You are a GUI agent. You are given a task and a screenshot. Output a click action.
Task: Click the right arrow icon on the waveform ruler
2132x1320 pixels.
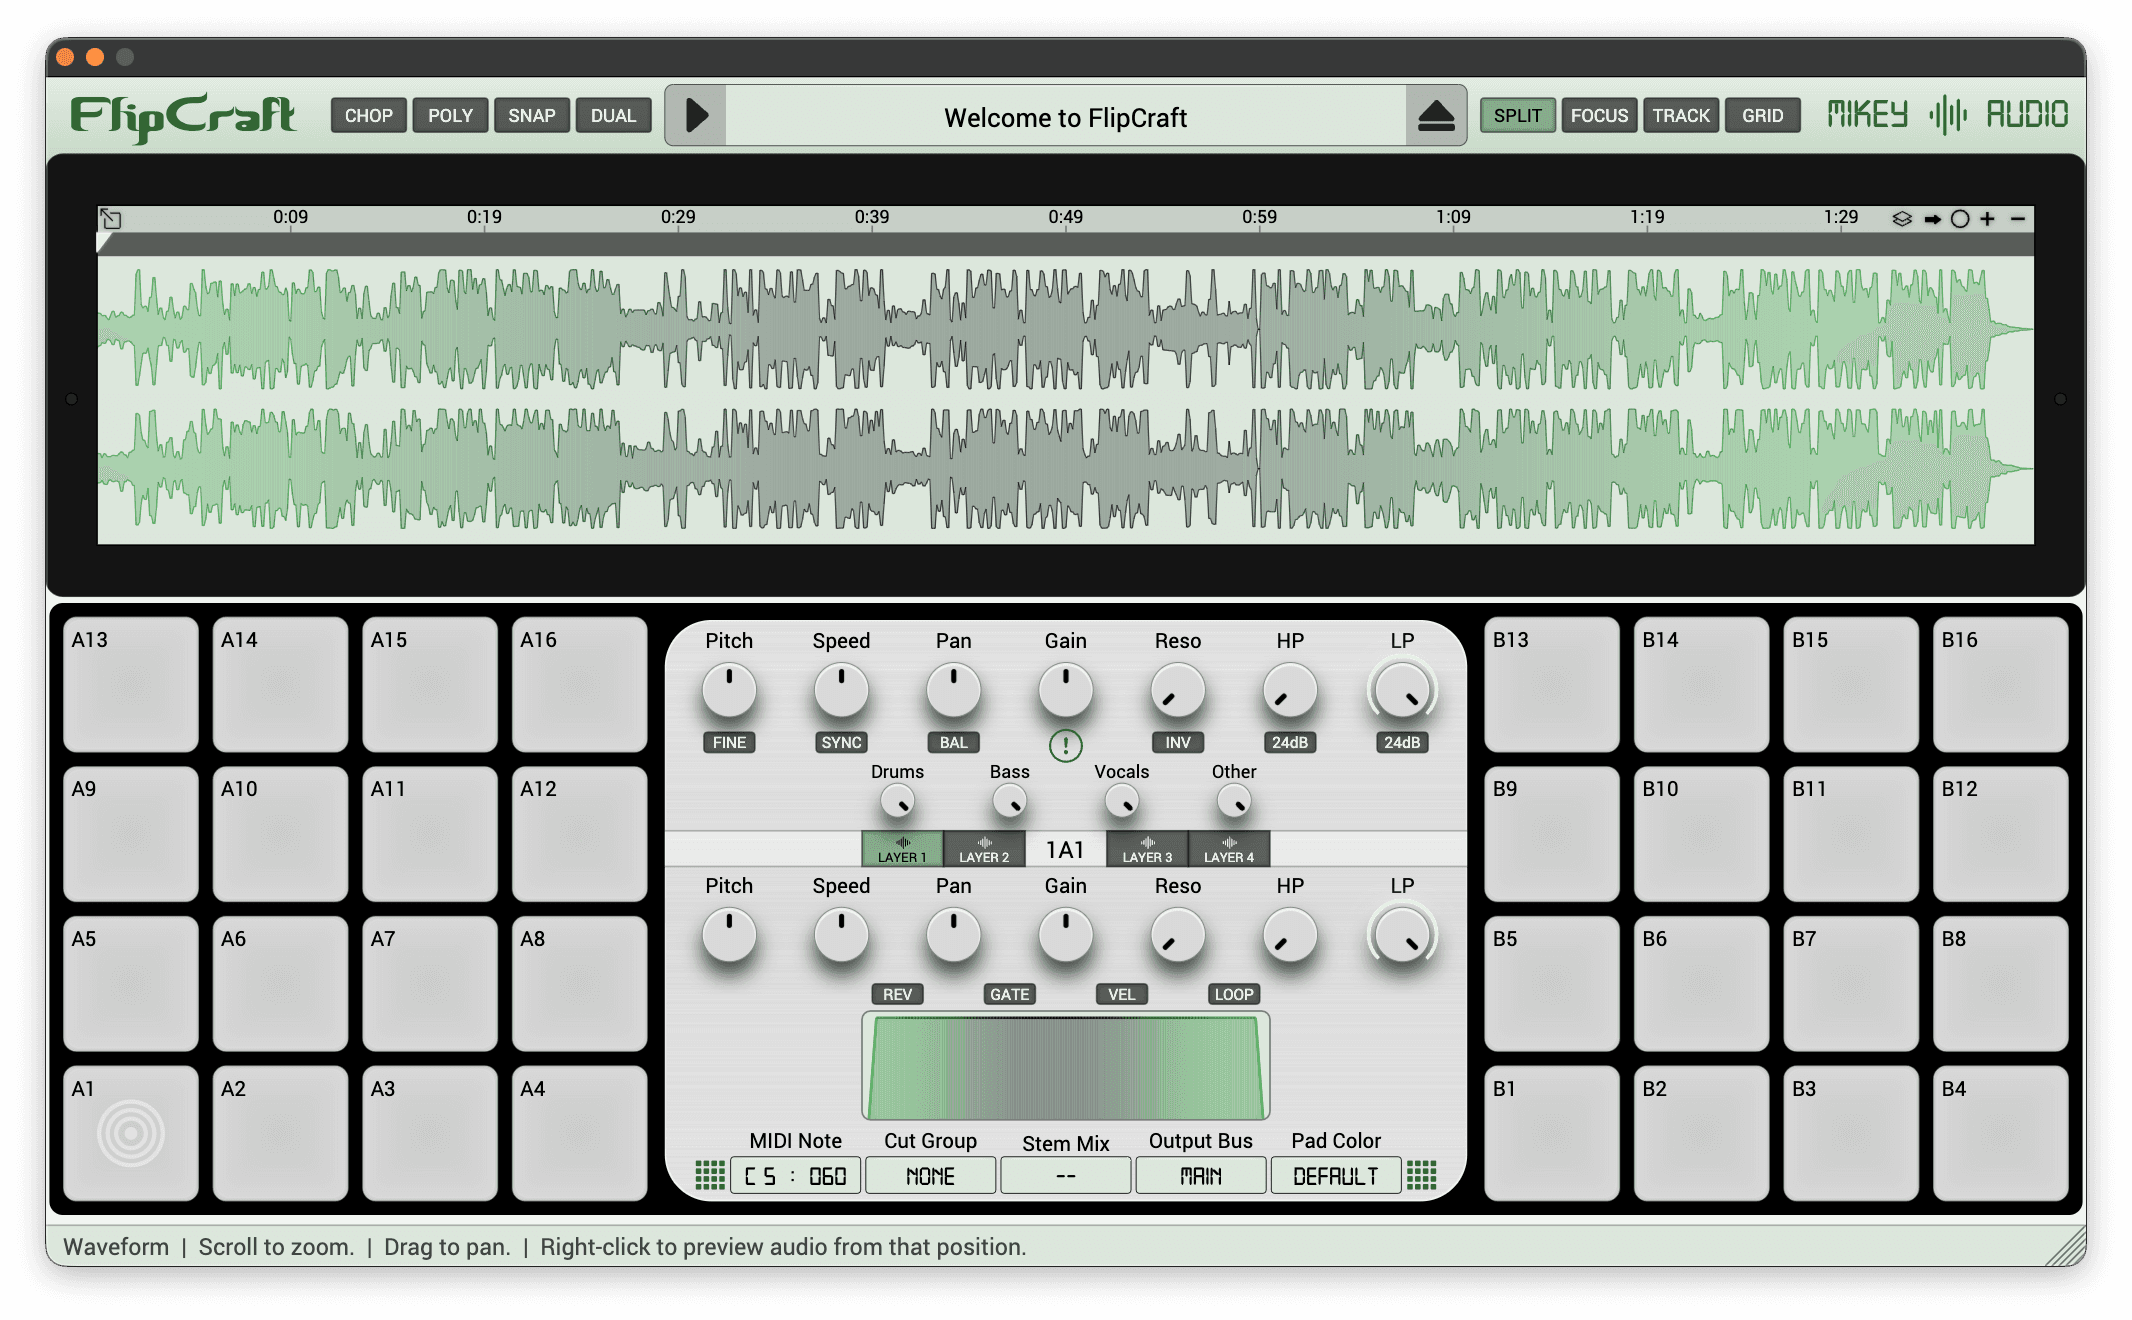coord(1932,219)
